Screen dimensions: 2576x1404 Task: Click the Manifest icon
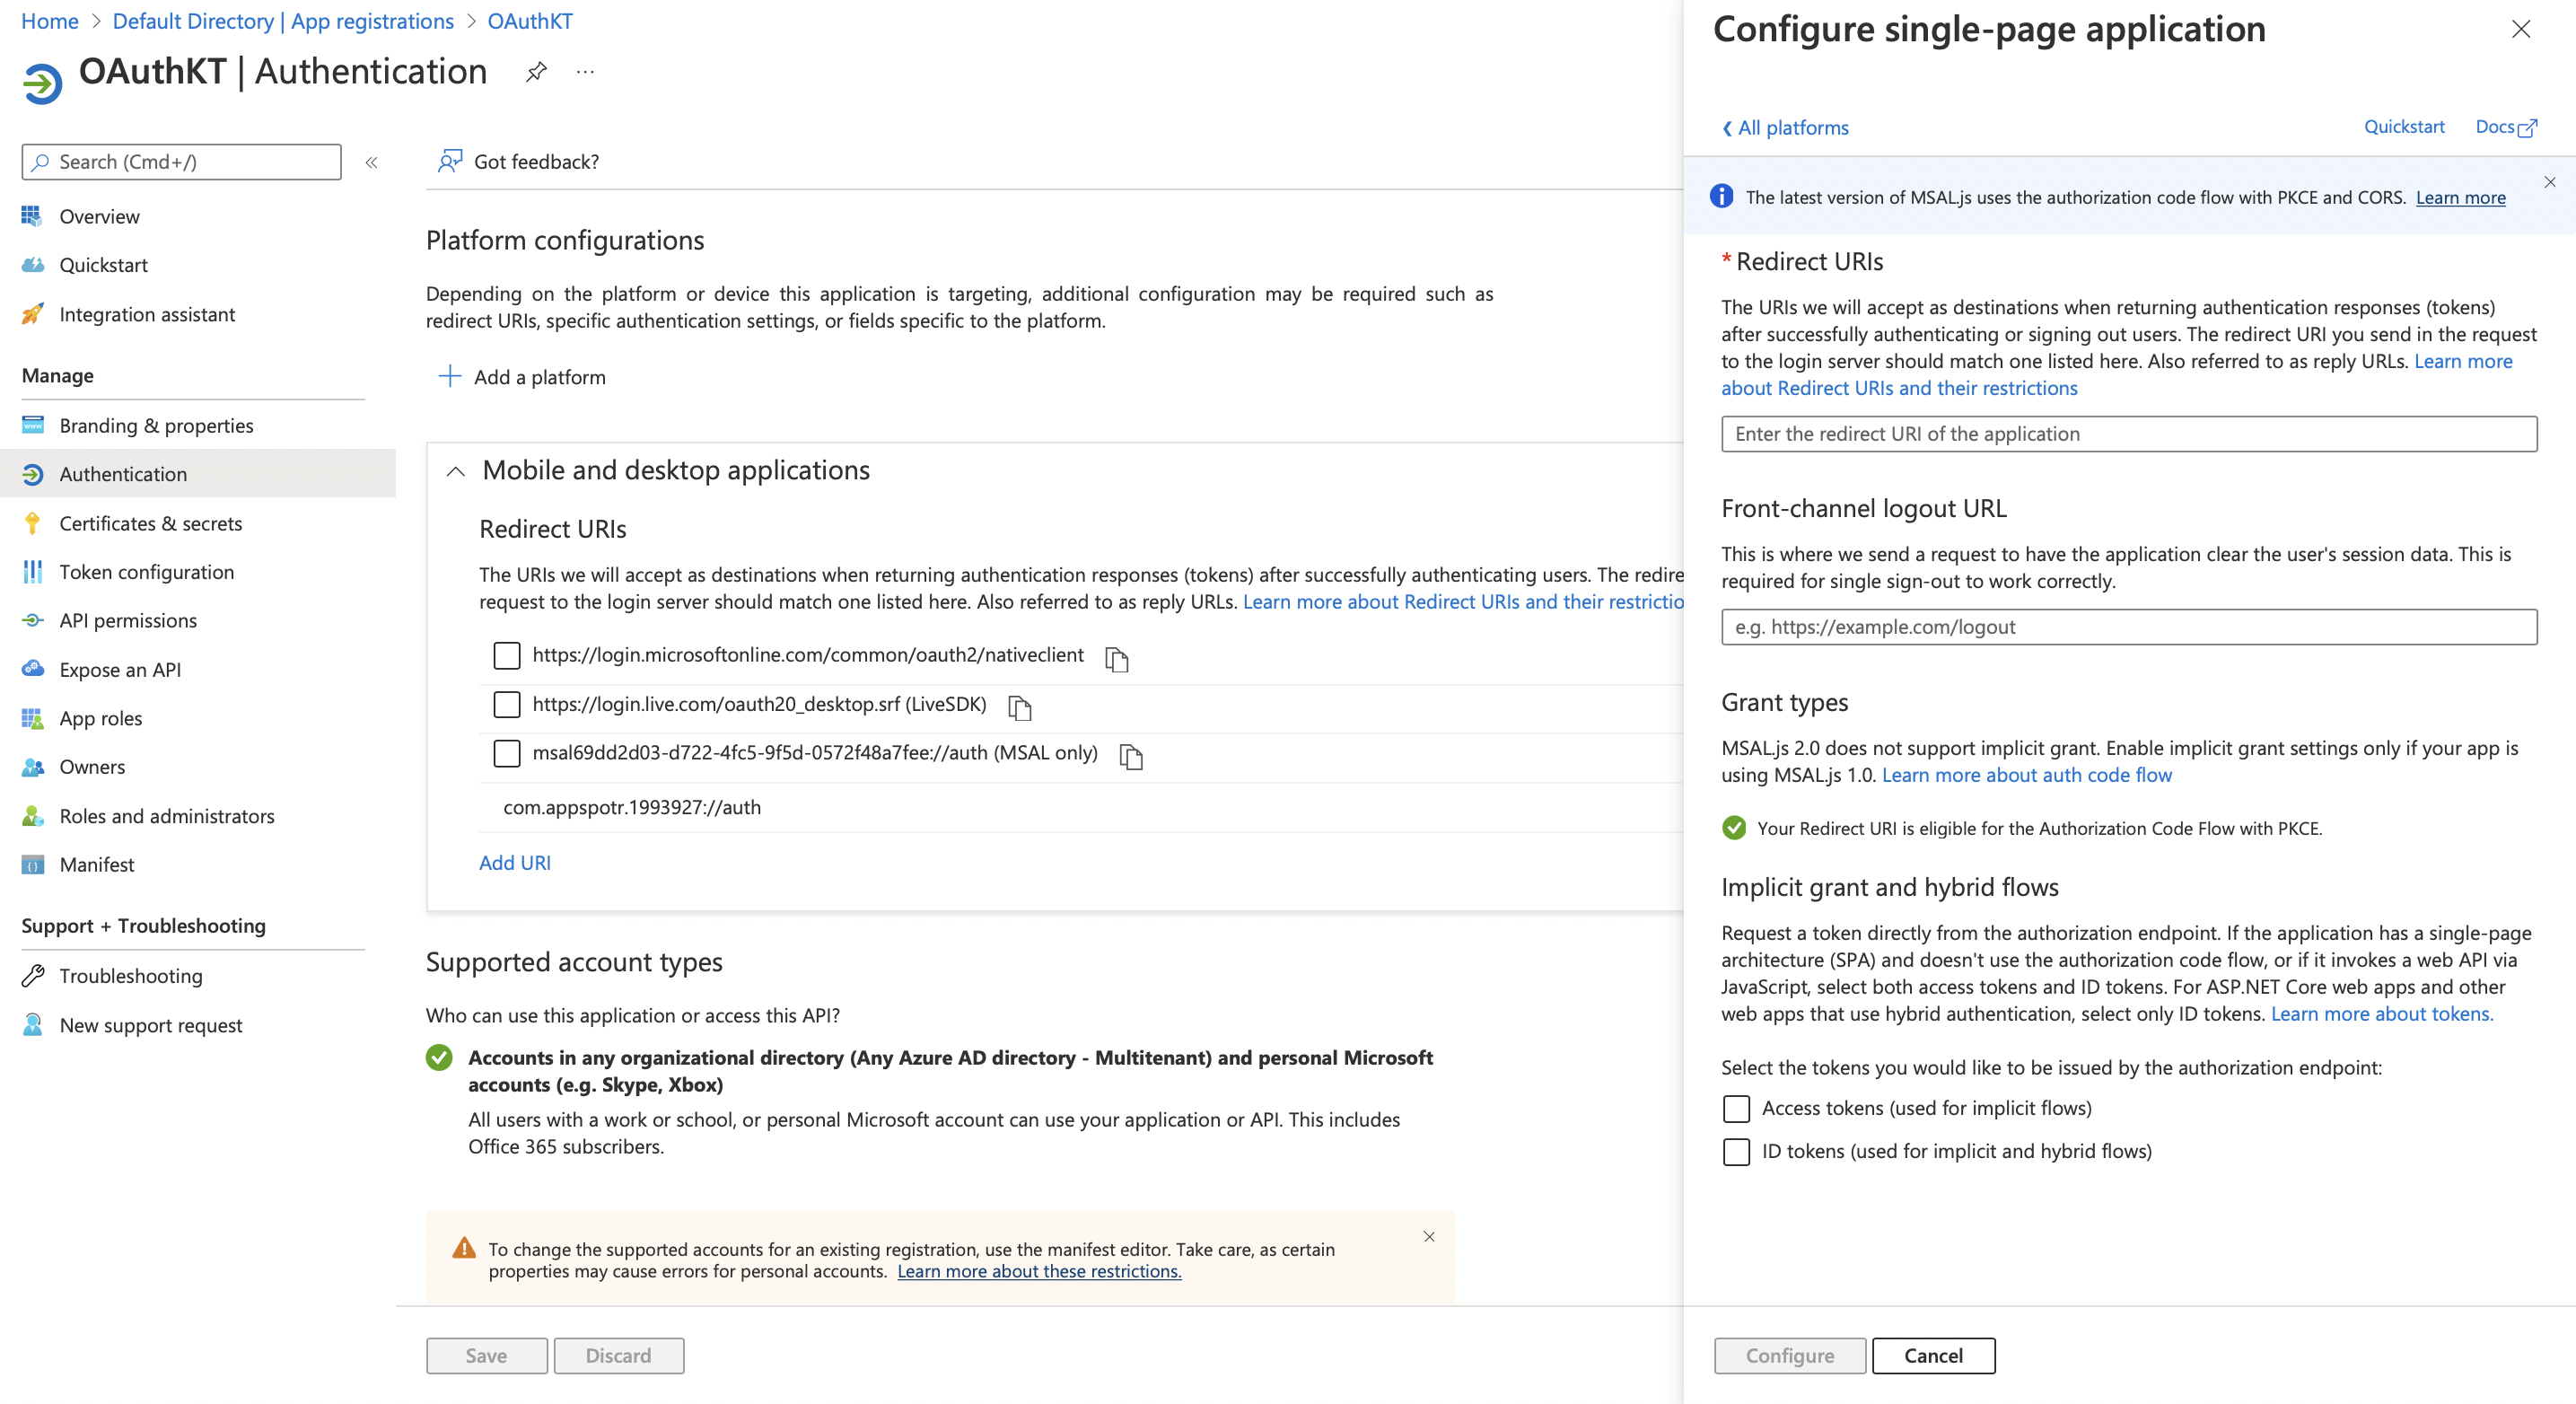32,865
